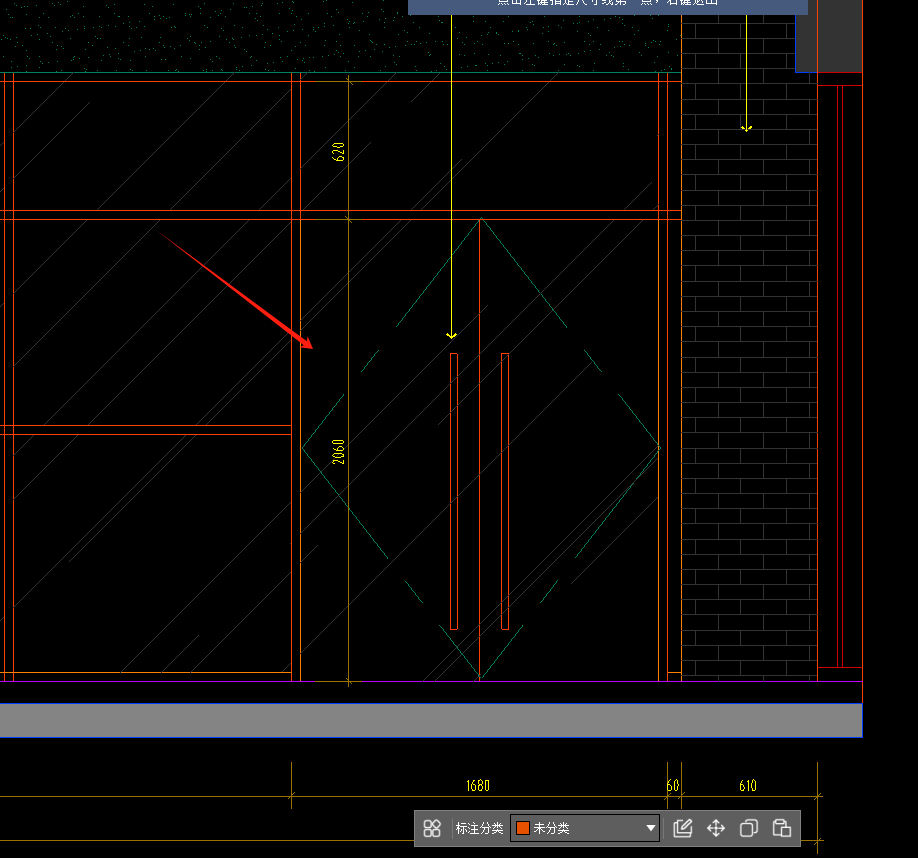Click the copy annotation icon
Screen dimensions: 918x858
pyautogui.click(x=749, y=828)
